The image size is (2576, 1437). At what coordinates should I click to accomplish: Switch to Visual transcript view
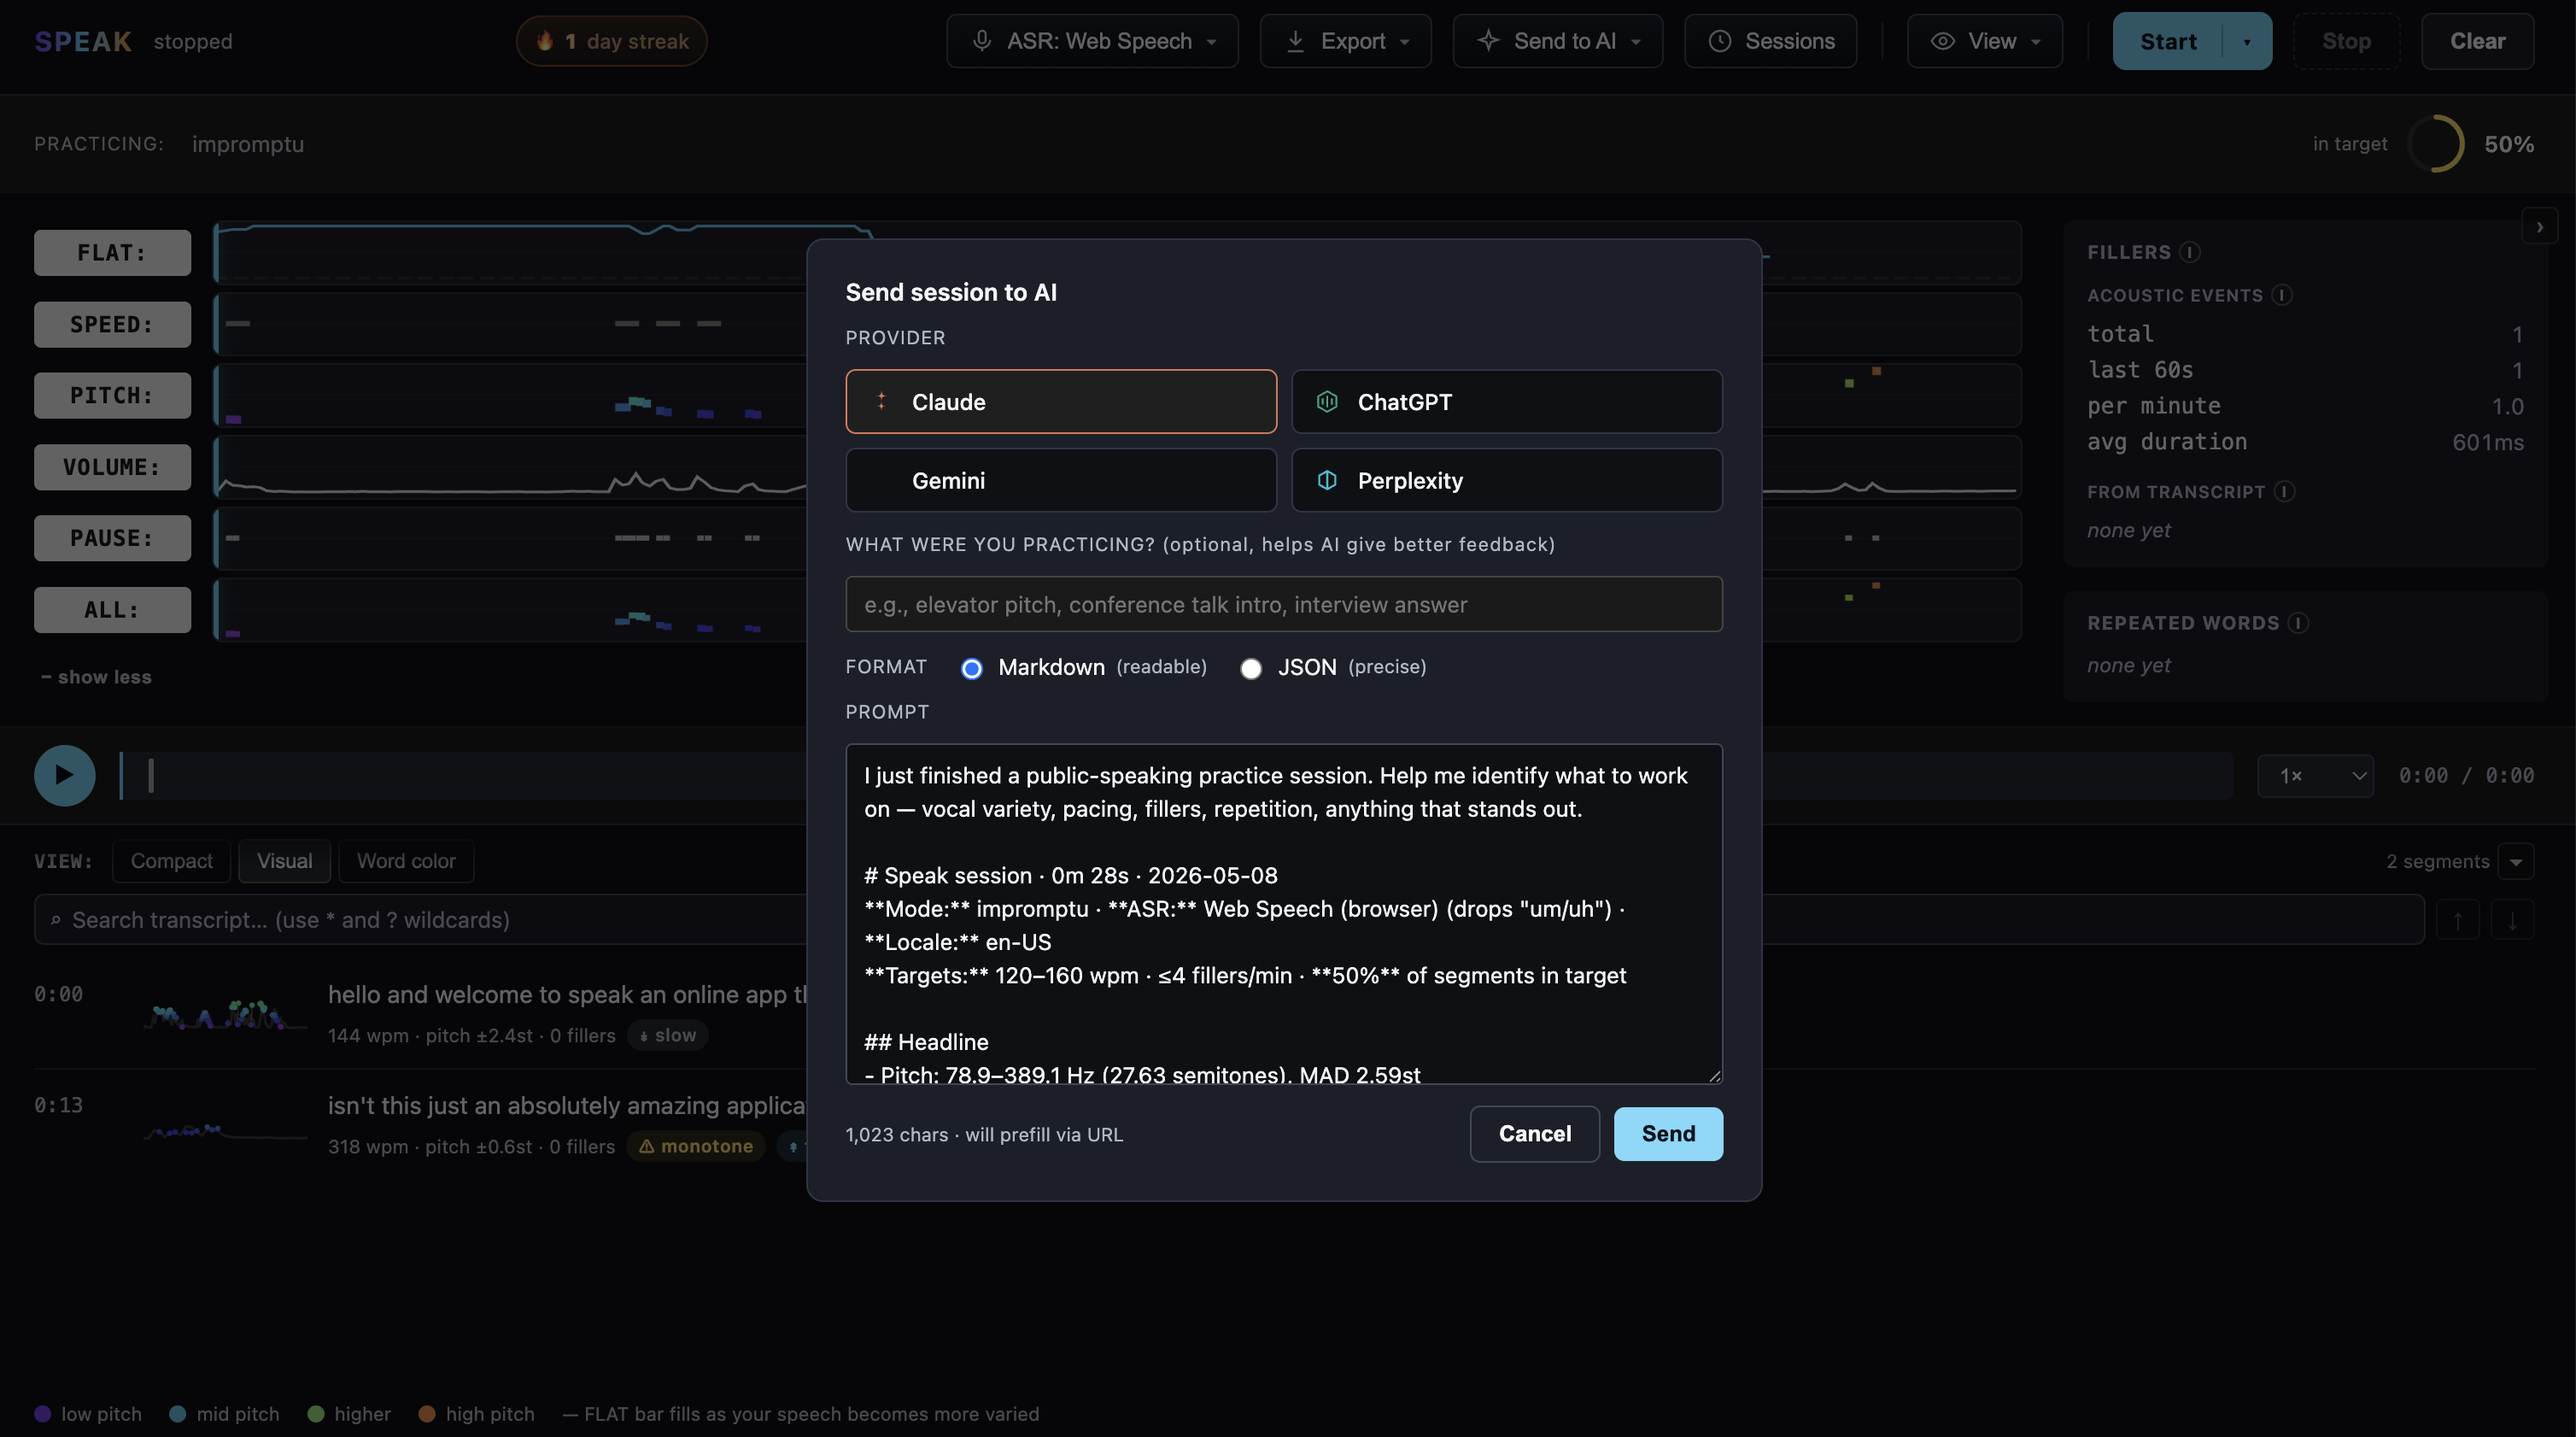pos(284,861)
